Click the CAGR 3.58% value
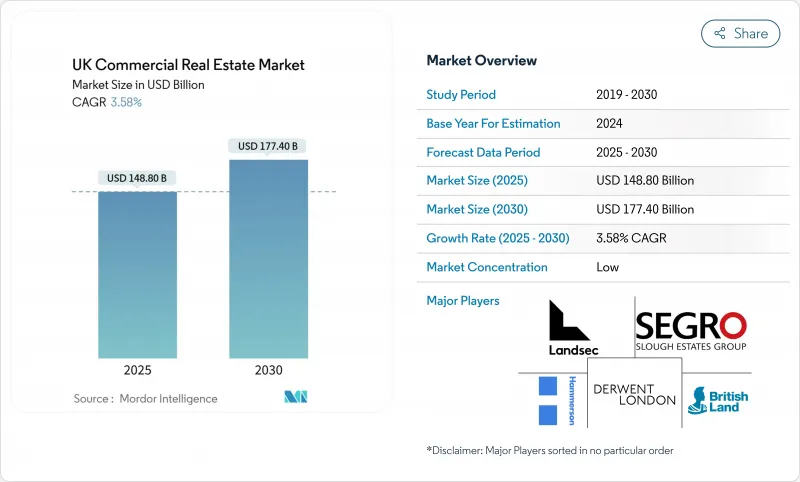This screenshot has width=800, height=482. [x=125, y=103]
